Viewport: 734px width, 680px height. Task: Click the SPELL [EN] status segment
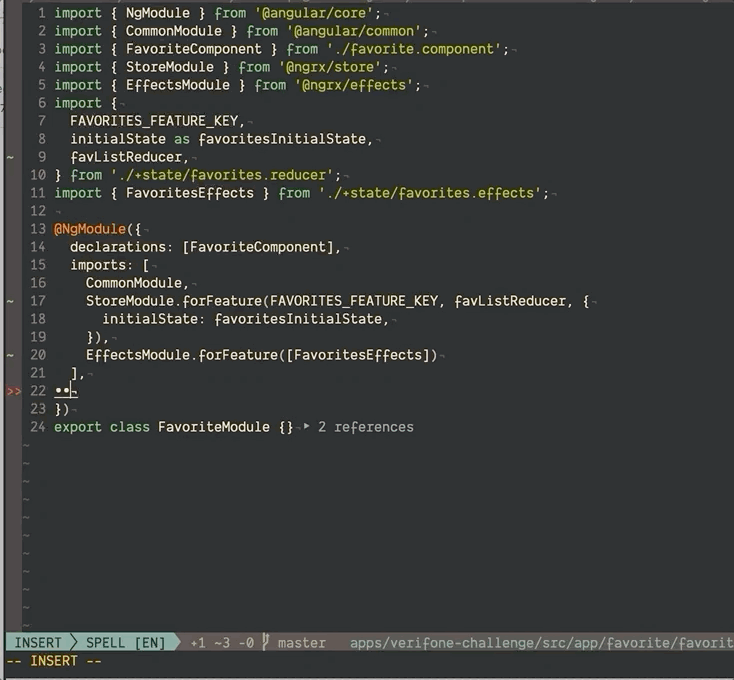point(125,643)
